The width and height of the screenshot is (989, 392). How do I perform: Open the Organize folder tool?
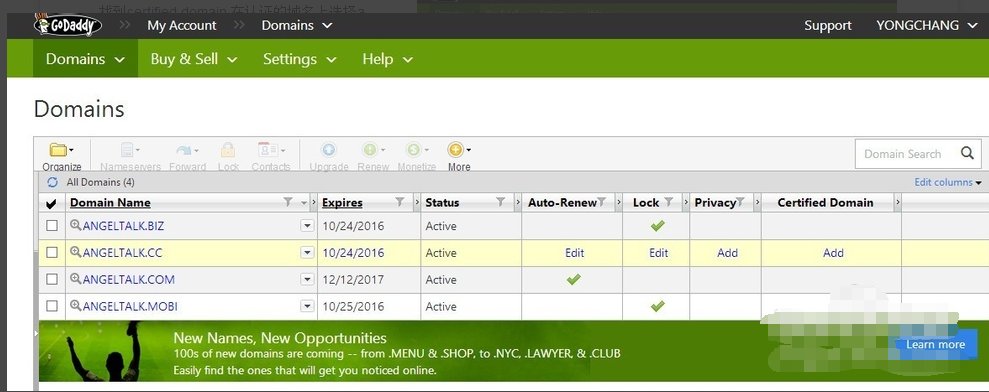click(62, 157)
